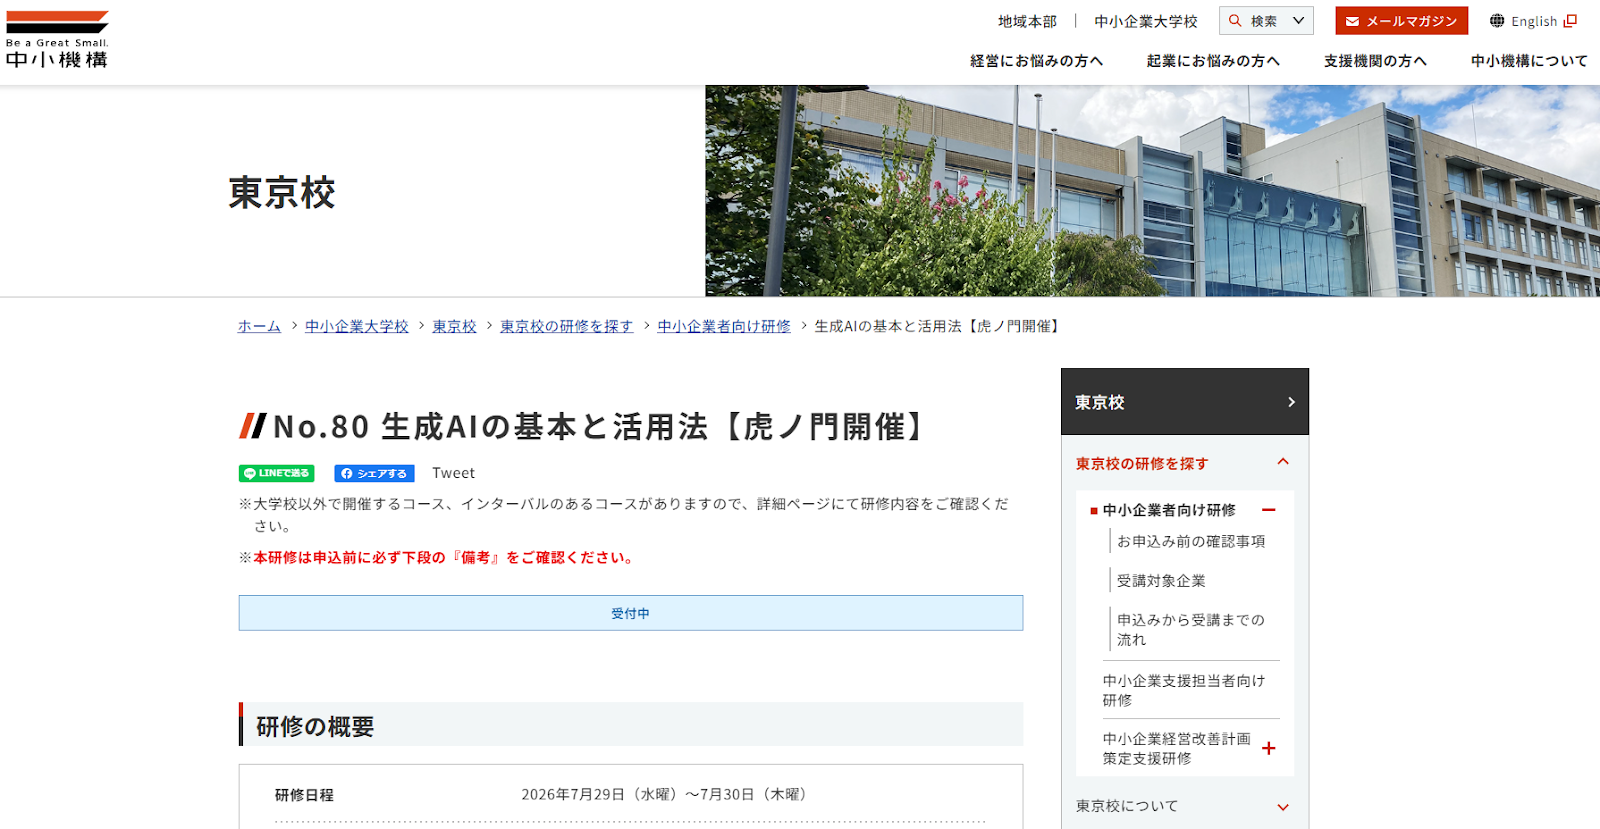Viewport: 1600px width, 829px height.
Task: Collapse 東京校の研修を探す section
Action: 1283,463
